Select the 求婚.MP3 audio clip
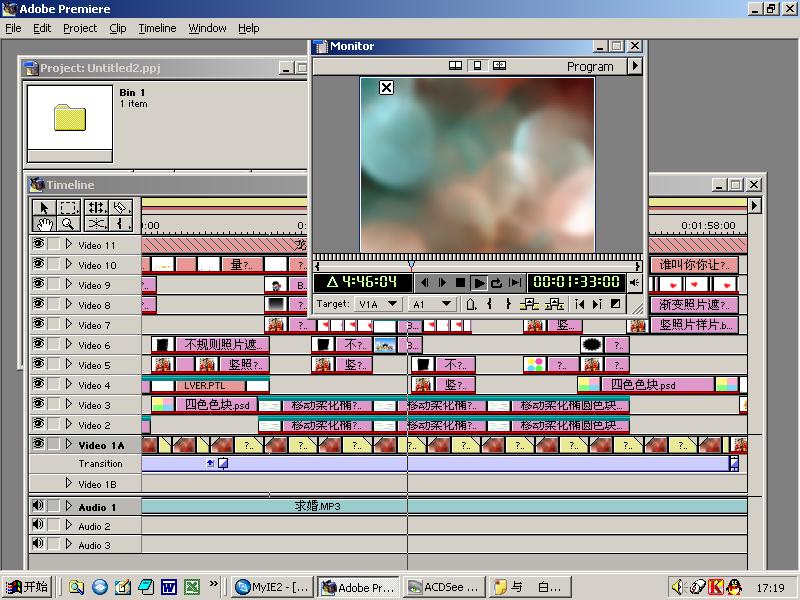 tap(444, 506)
